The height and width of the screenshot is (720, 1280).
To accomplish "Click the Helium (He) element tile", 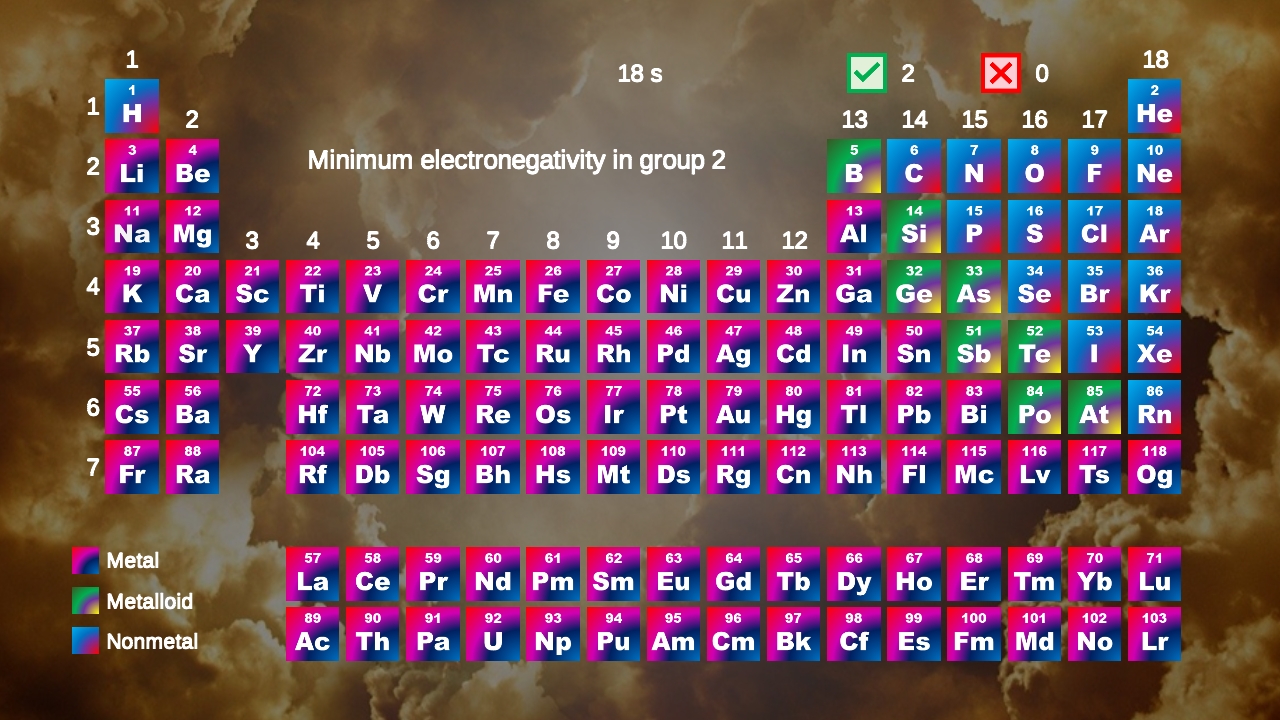I will pyautogui.click(x=1154, y=106).
